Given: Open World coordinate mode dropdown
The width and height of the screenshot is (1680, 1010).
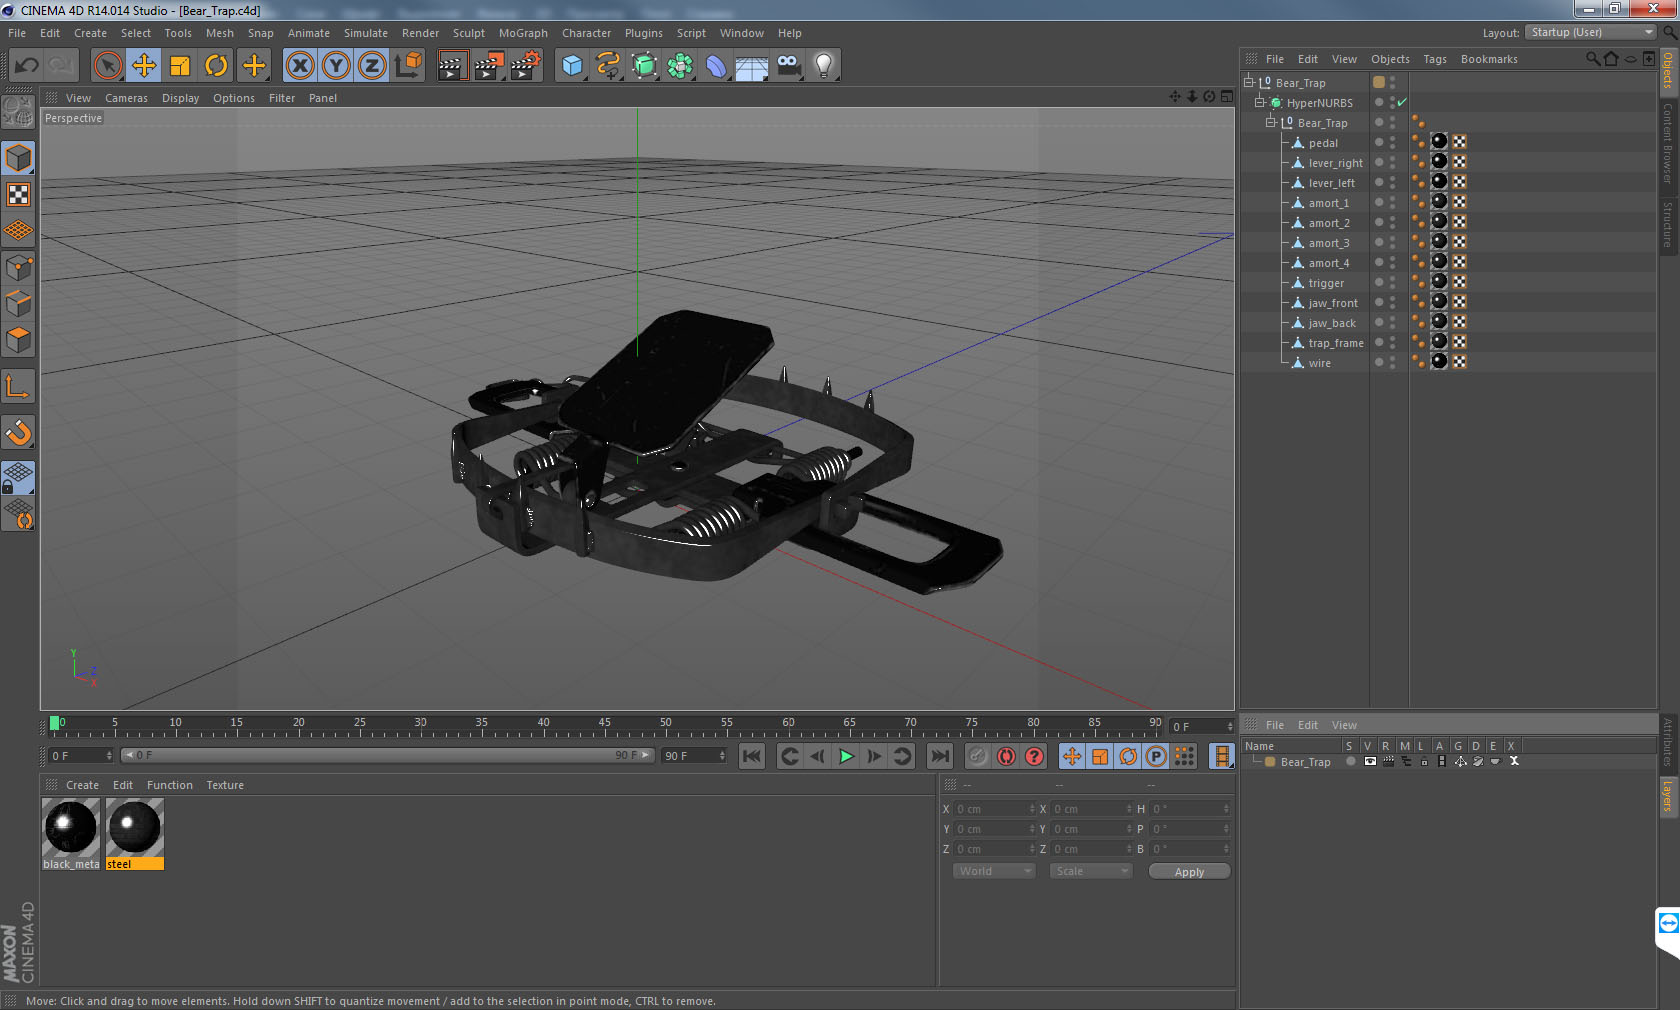Looking at the screenshot, I should click(x=993, y=871).
